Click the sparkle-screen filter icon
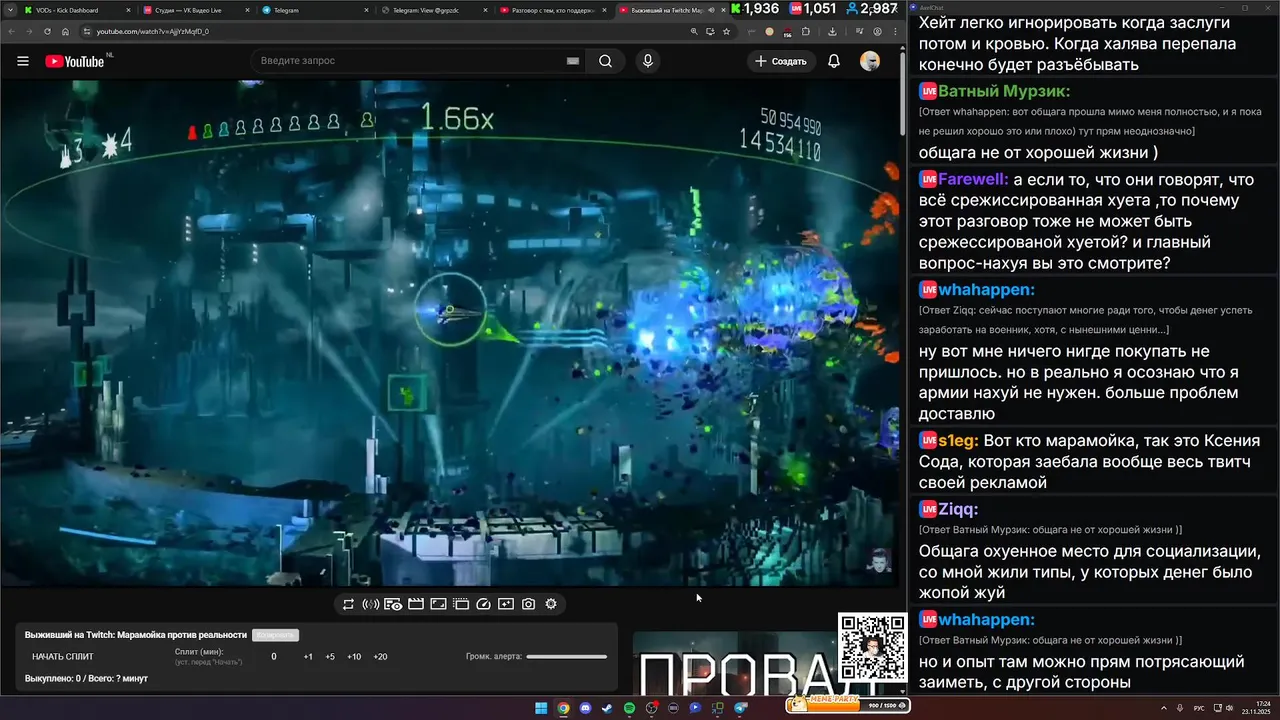This screenshot has width=1280, height=720. [x=506, y=604]
